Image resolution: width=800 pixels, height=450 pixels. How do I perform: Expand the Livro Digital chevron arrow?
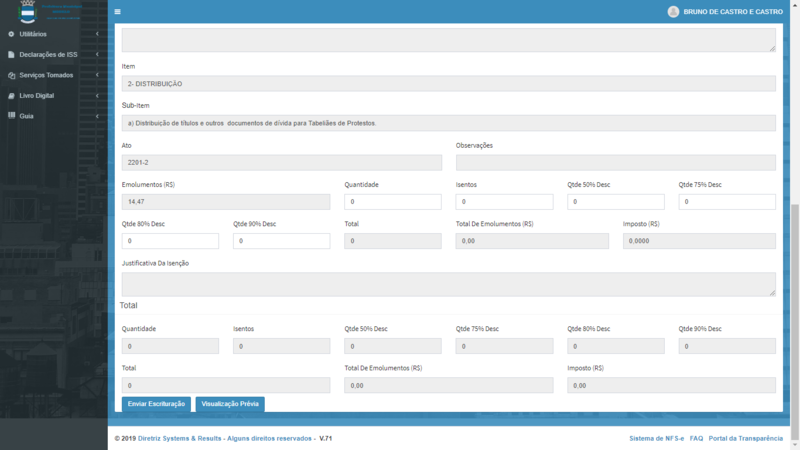coord(97,96)
